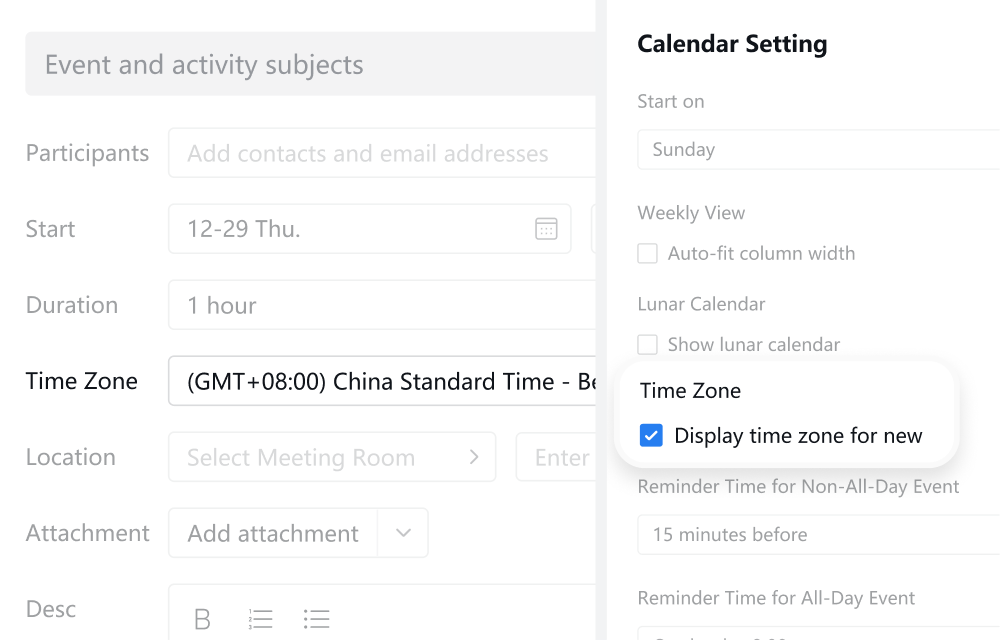Focus the Event and activity subjects field

coord(311,64)
